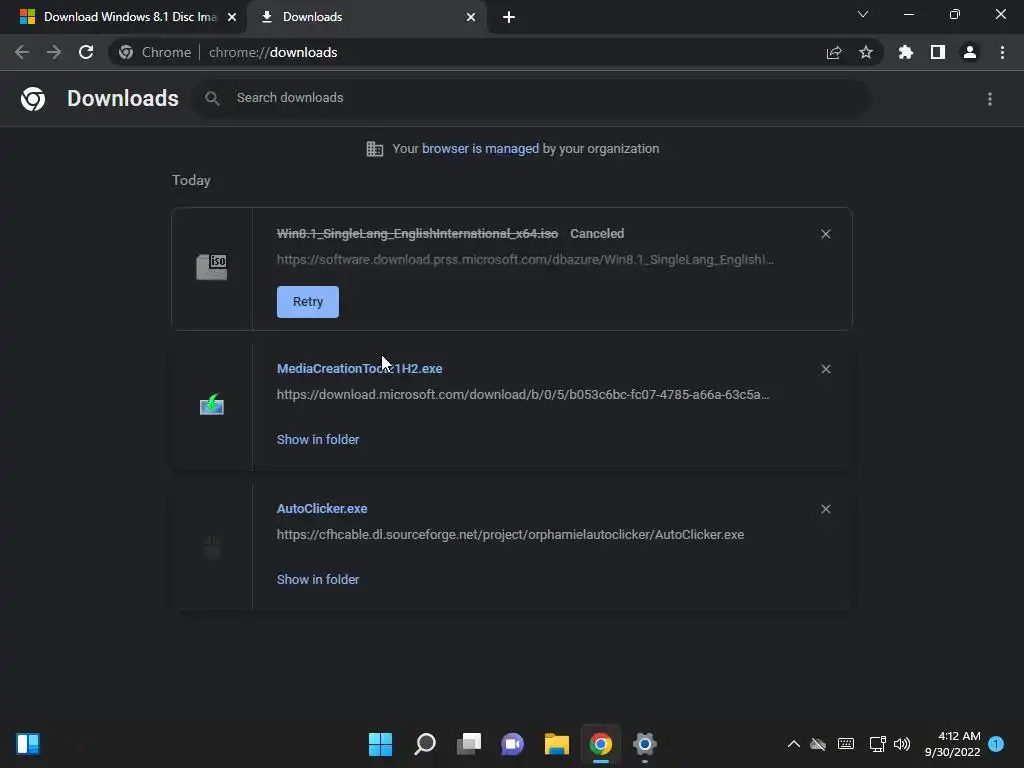This screenshot has height=768, width=1024.
Task: Open the 'browser is managed' link
Action: click(x=480, y=148)
